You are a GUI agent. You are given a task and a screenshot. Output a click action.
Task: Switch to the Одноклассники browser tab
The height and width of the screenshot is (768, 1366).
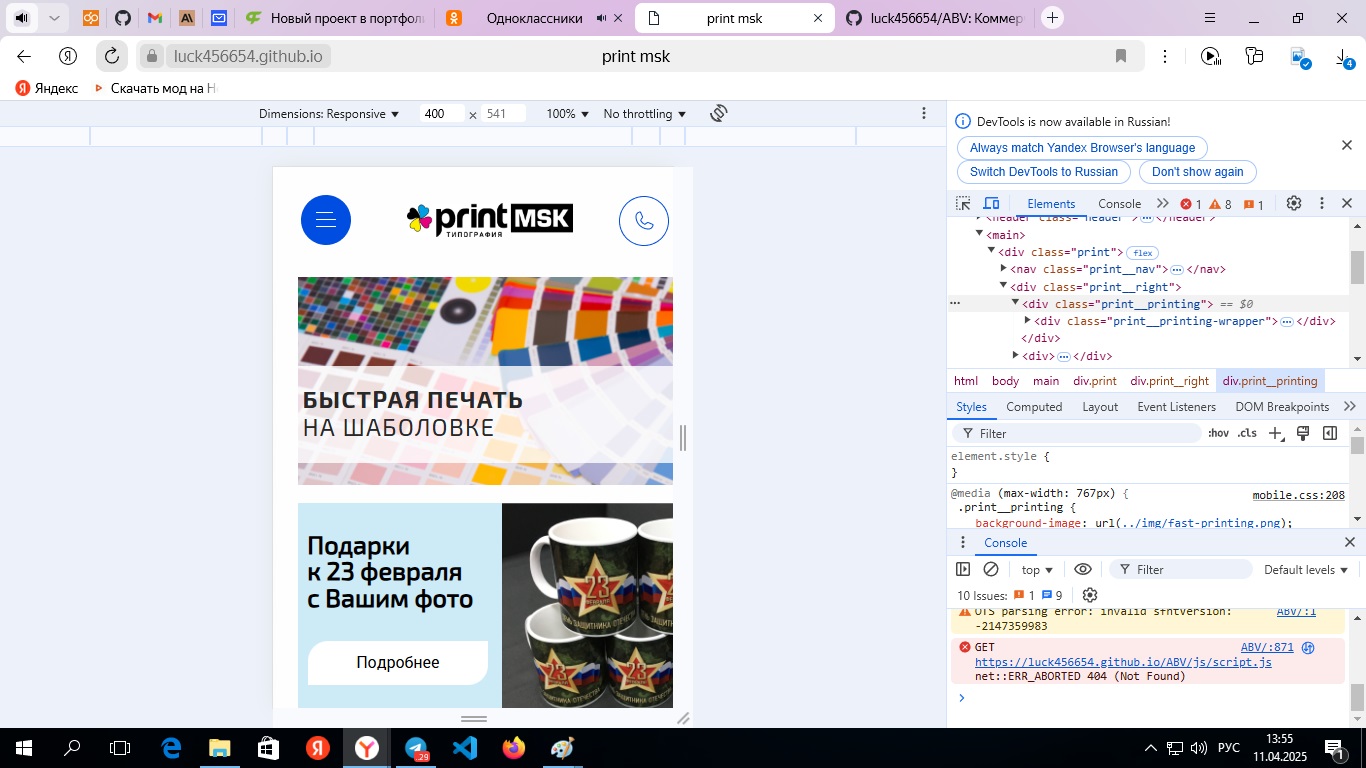[536, 18]
